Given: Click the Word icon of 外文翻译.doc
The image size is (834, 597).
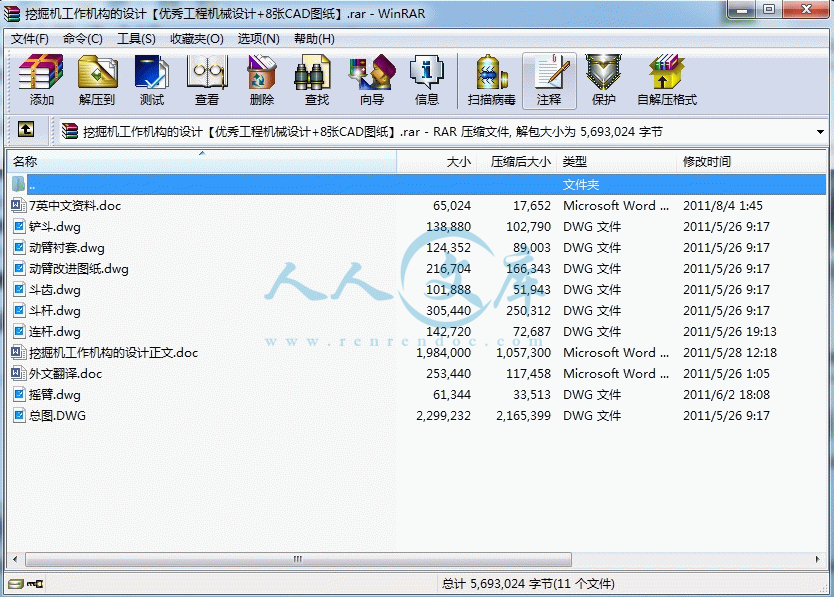Looking at the screenshot, I should click(19, 374).
